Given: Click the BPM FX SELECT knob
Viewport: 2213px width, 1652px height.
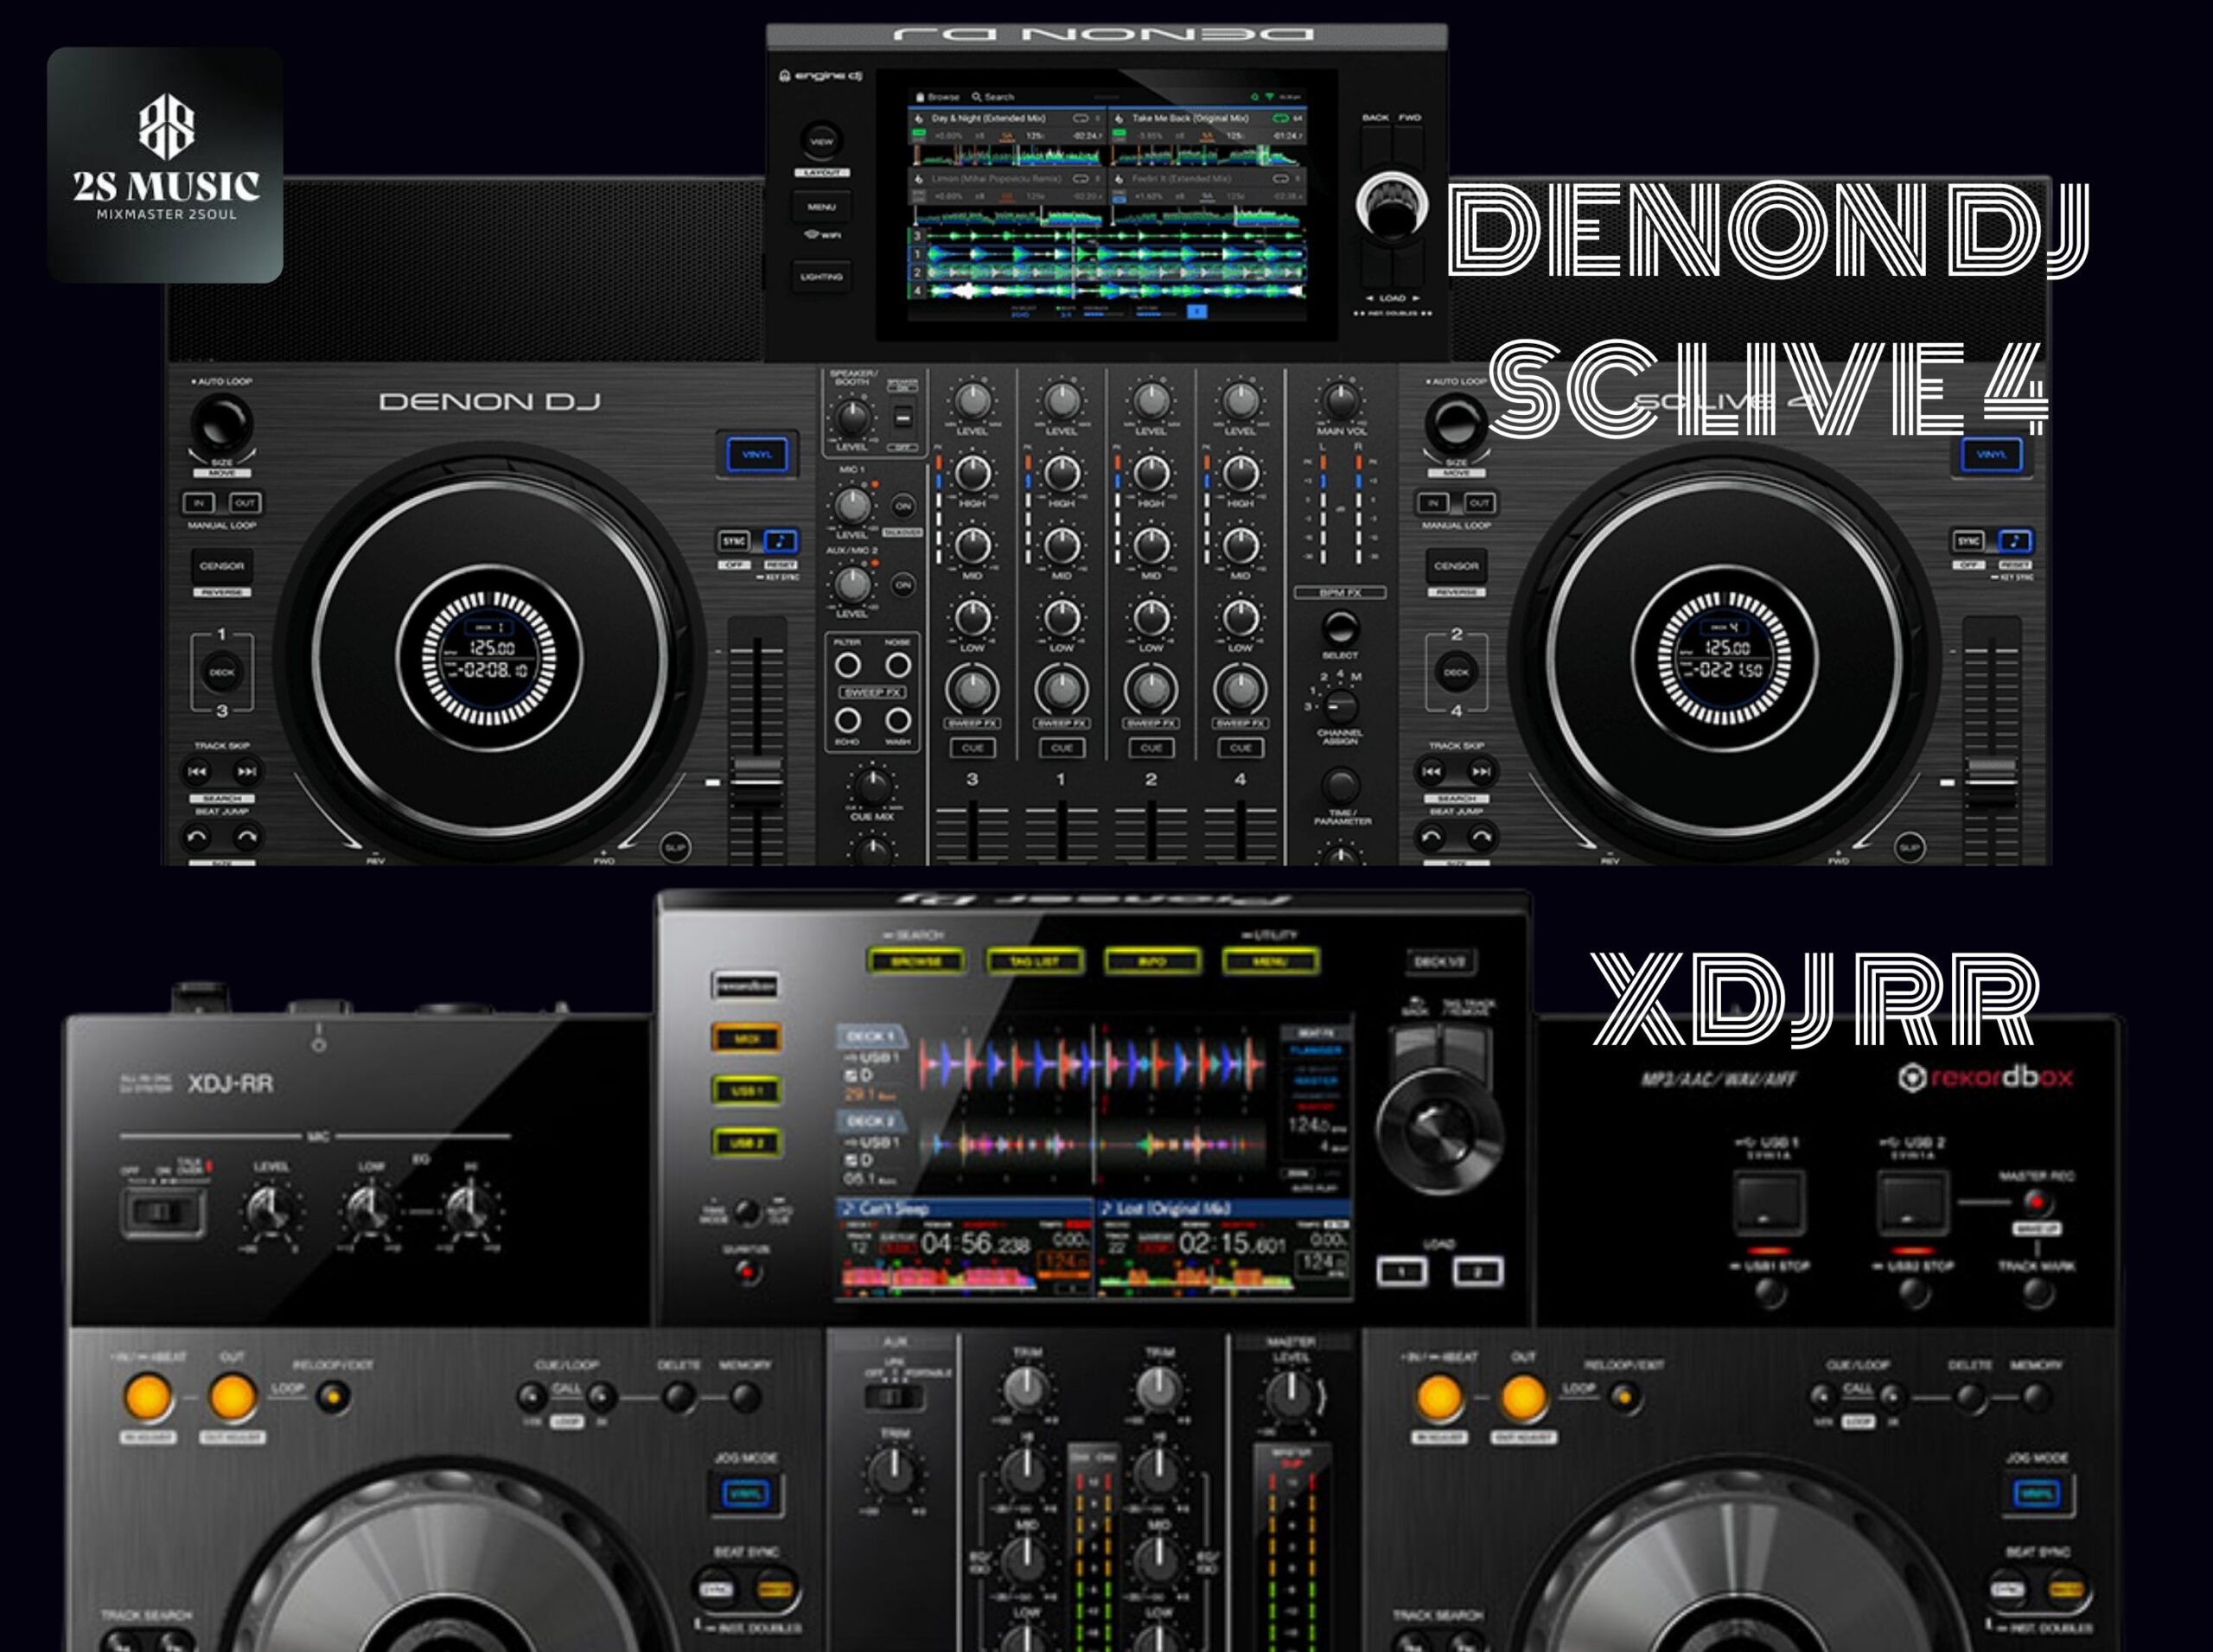Looking at the screenshot, I should click(x=1340, y=628).
